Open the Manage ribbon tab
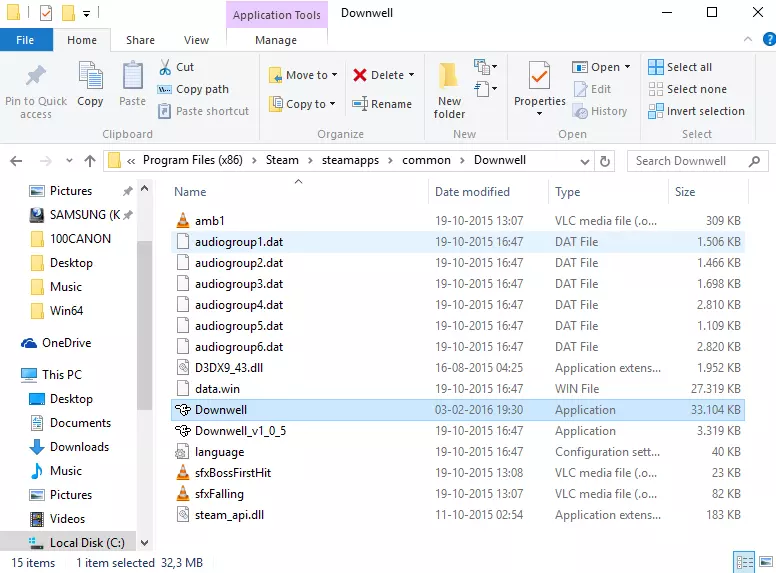Viewport: 776px width, 573px height. [276, 40]
